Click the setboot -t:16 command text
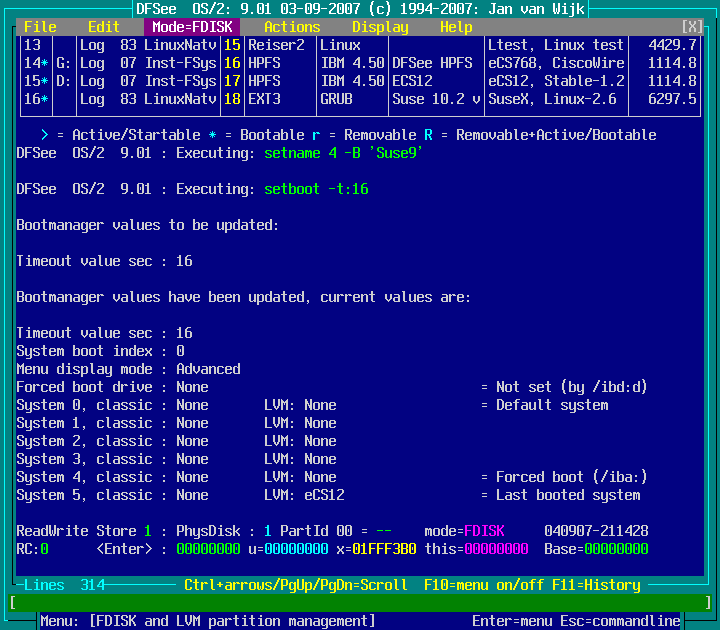 click(x=316, y=189)
